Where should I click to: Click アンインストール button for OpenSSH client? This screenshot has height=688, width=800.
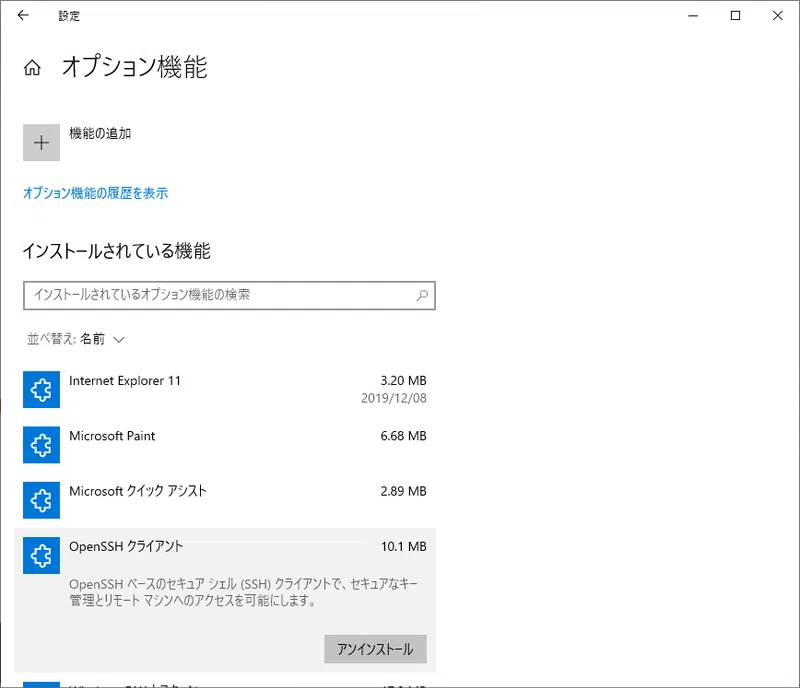coord(376,649)
